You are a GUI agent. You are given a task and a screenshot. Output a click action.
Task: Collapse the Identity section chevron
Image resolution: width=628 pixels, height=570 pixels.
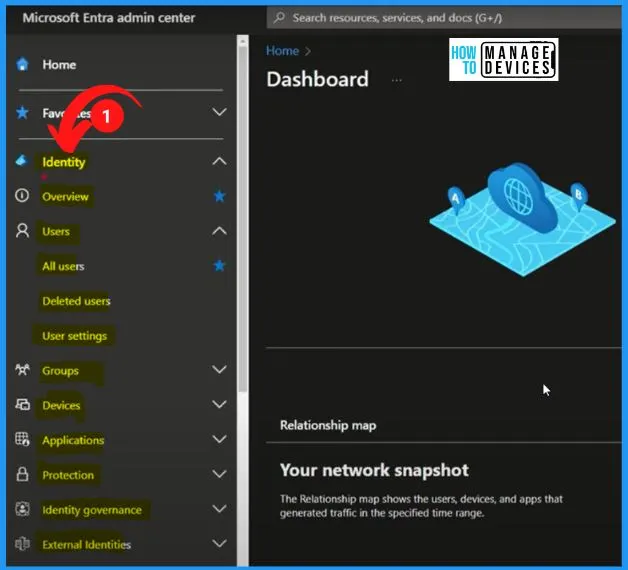pos(219,161)
